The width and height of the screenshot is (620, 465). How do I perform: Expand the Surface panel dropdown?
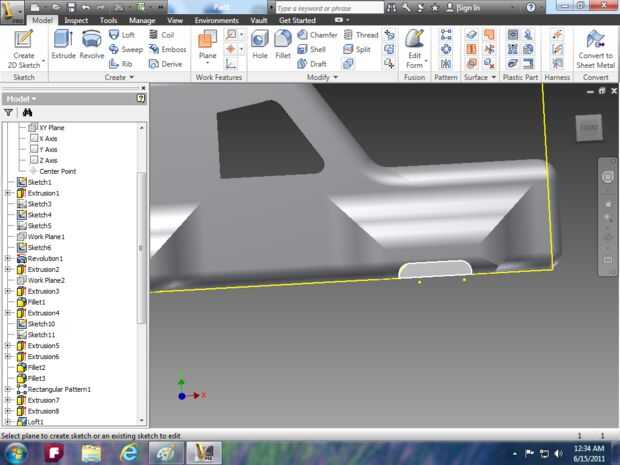pyautogui.click(x=480, y=77)
